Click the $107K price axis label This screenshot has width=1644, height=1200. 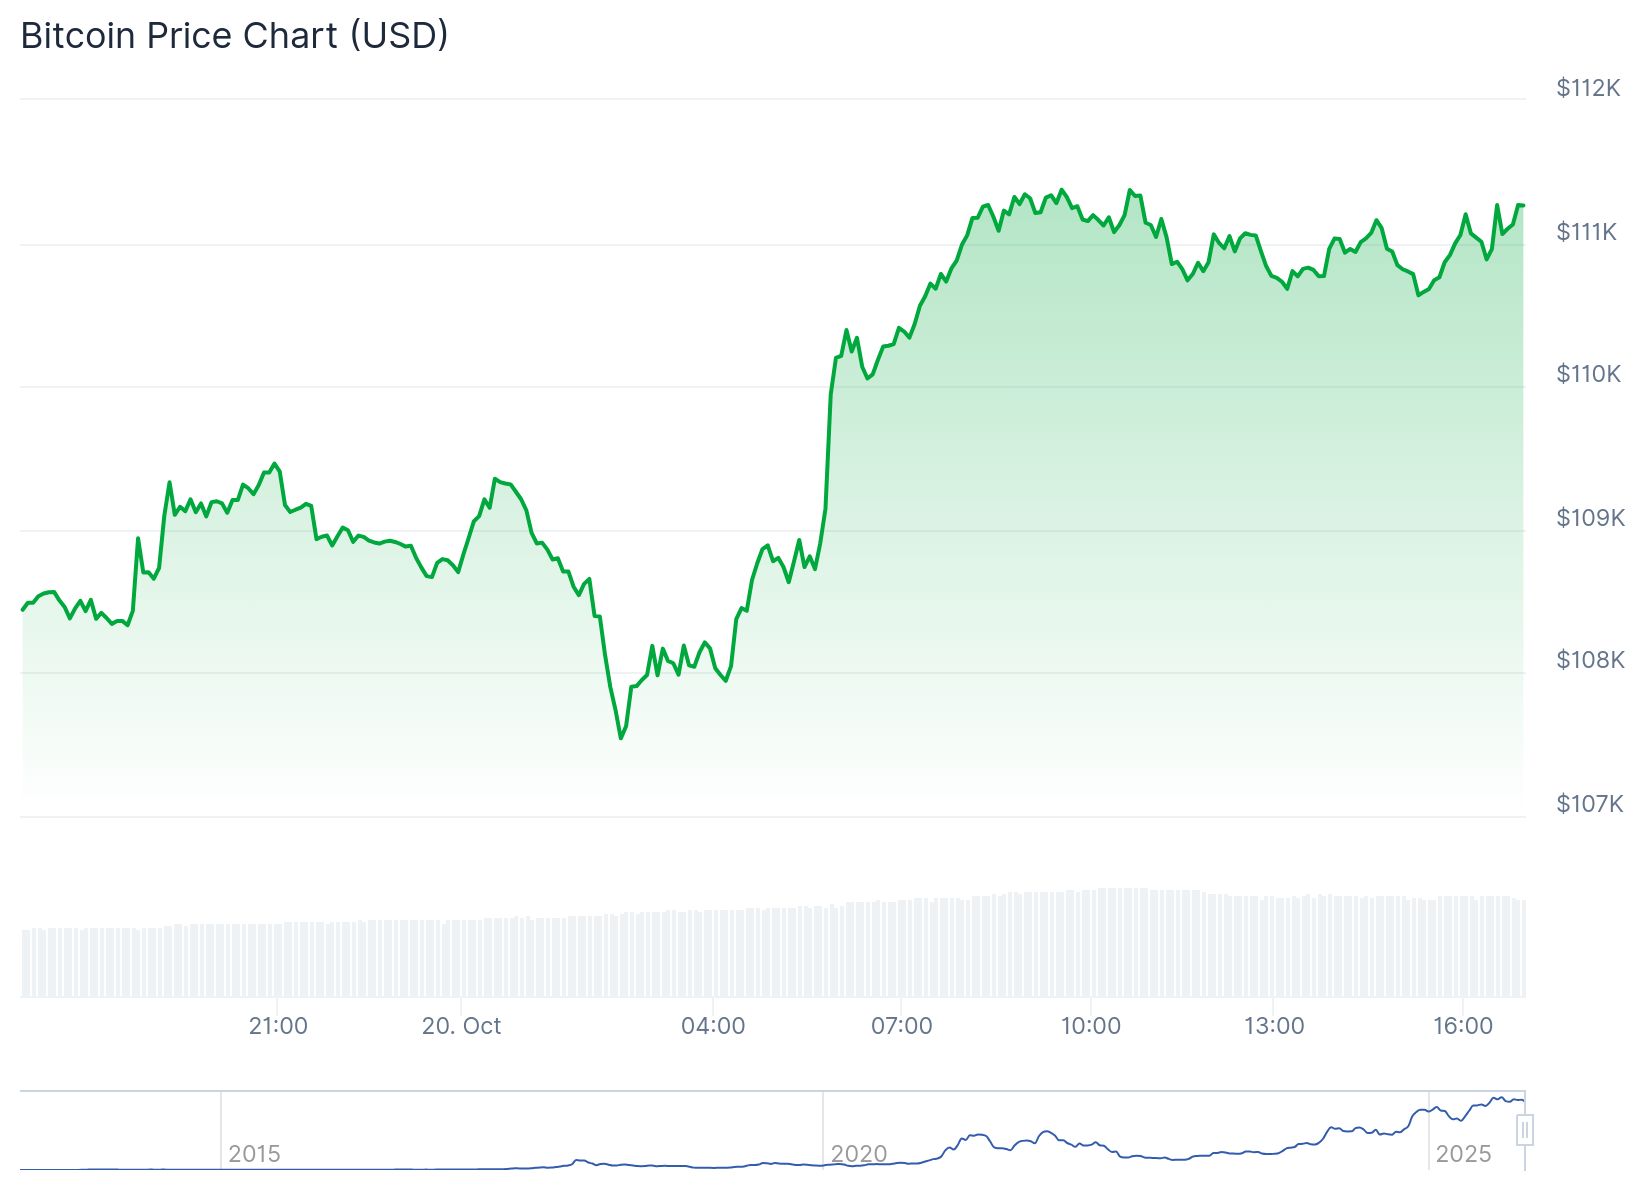click(1589, 803)
